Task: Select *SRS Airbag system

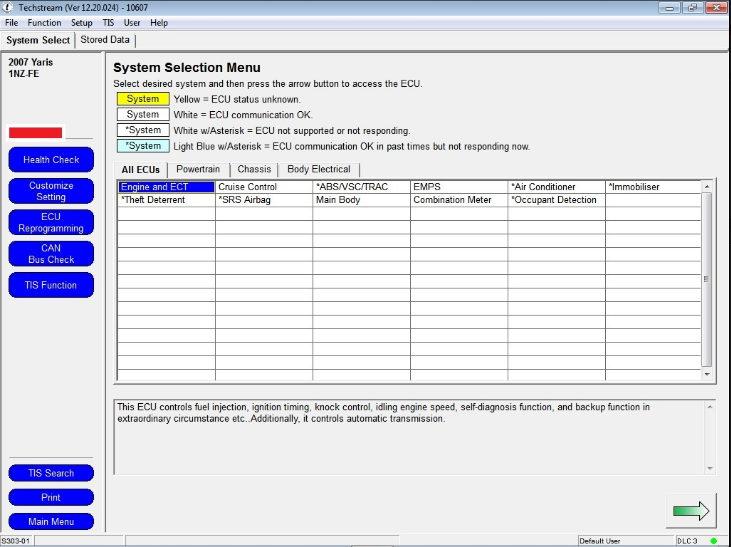Action: 264,200
